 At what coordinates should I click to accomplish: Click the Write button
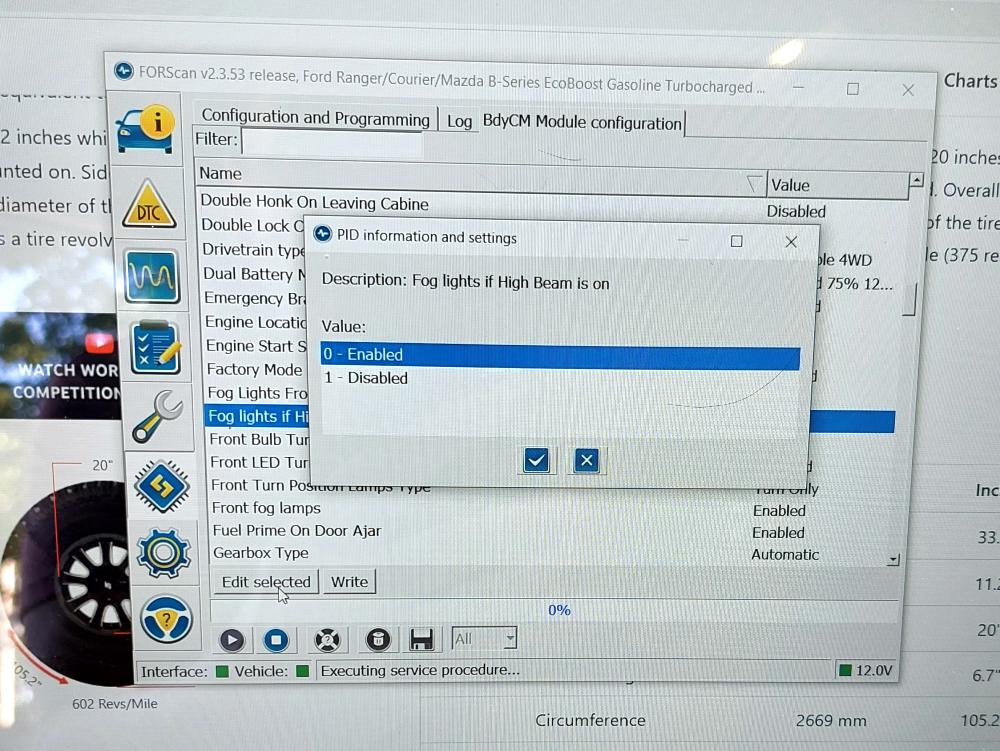(349, 582)
